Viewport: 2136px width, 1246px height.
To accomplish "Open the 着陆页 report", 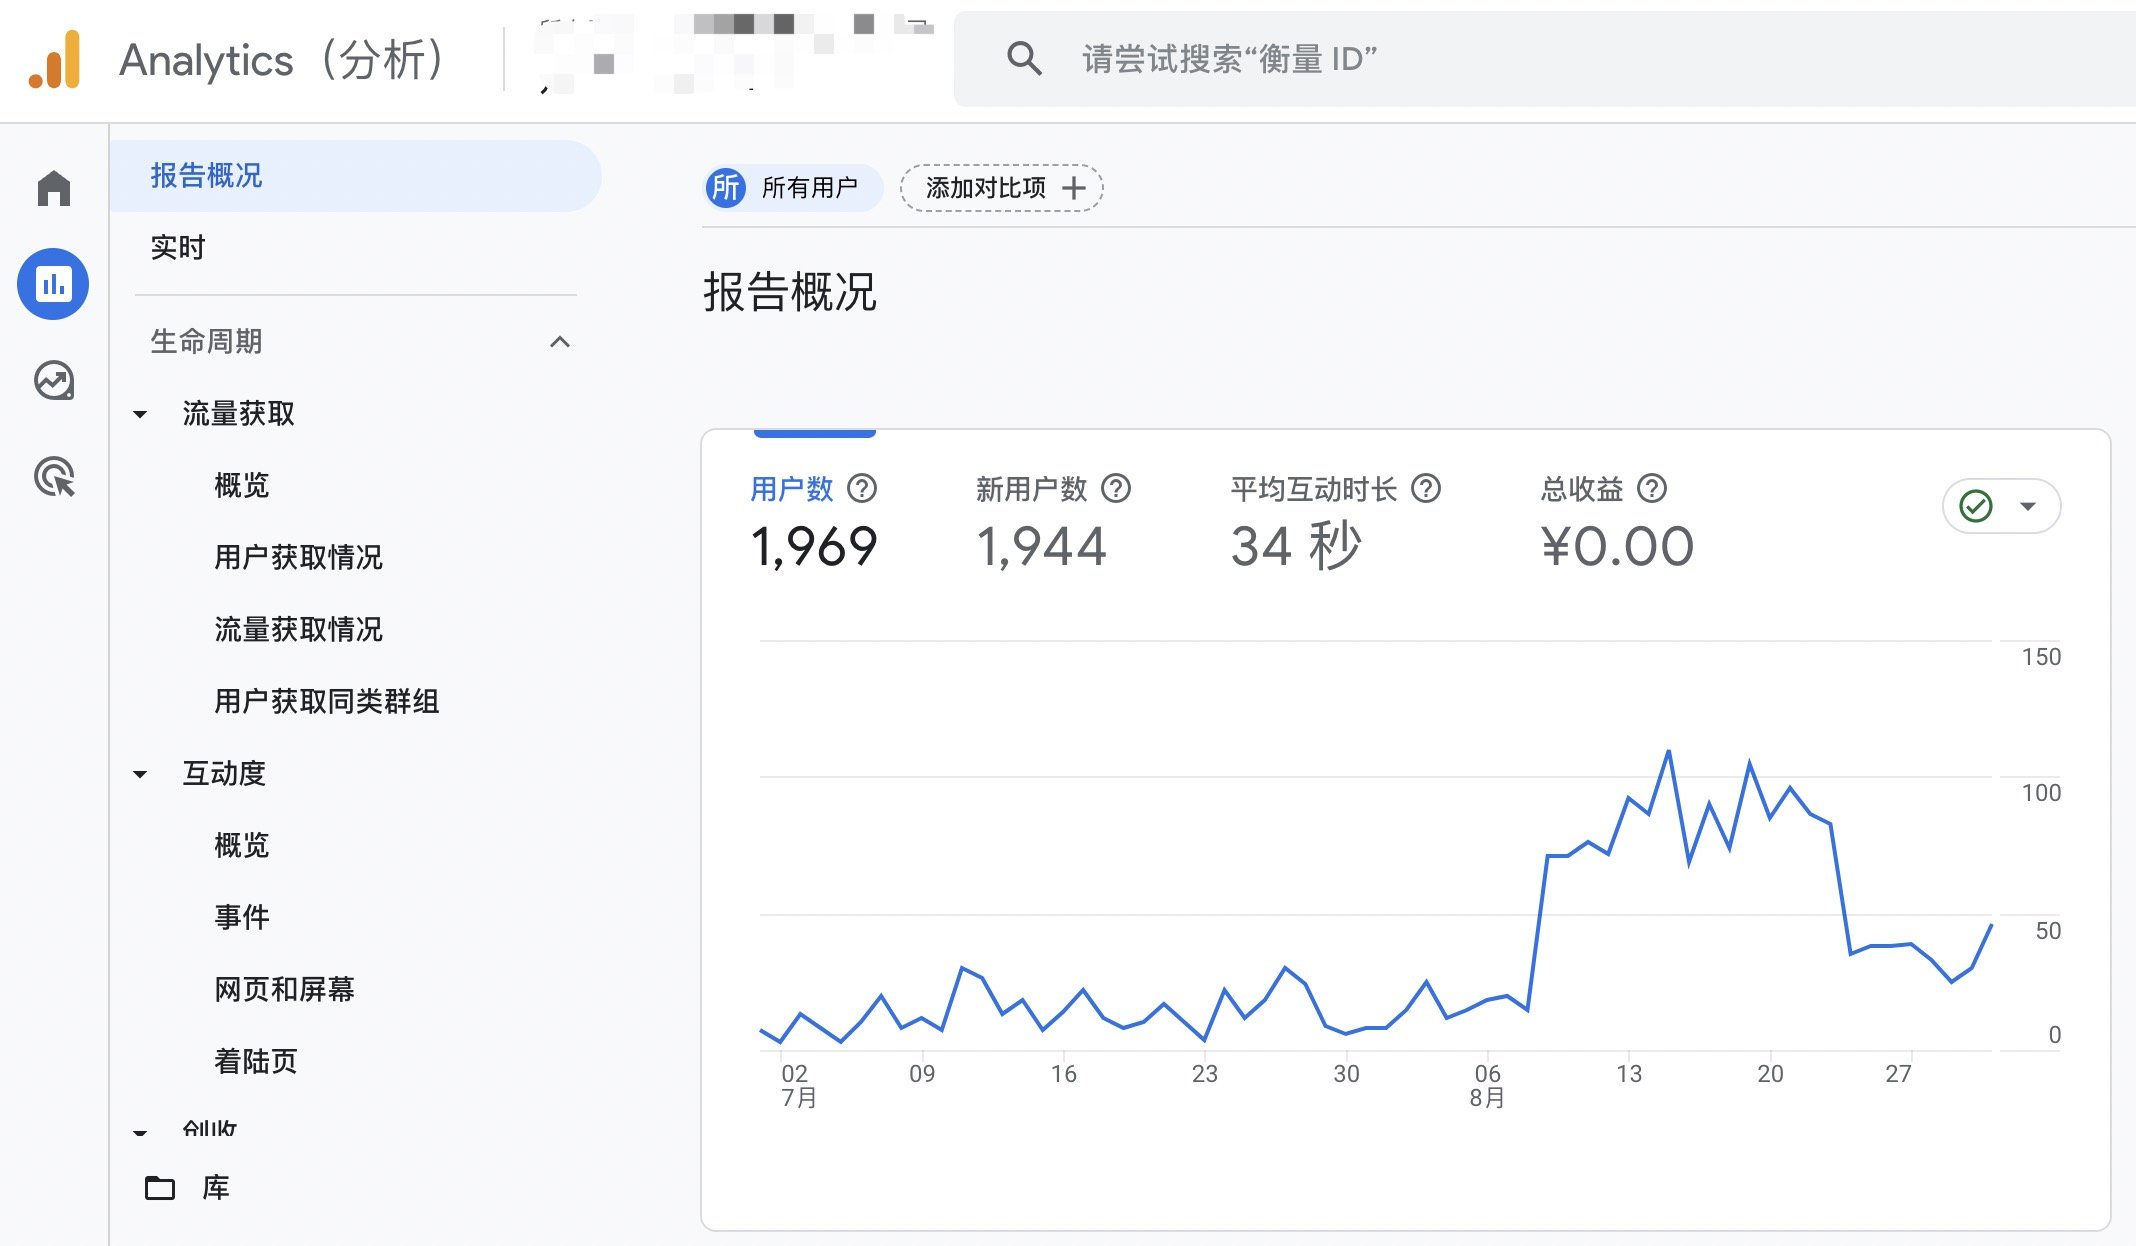I will [x=256, y=1061].
